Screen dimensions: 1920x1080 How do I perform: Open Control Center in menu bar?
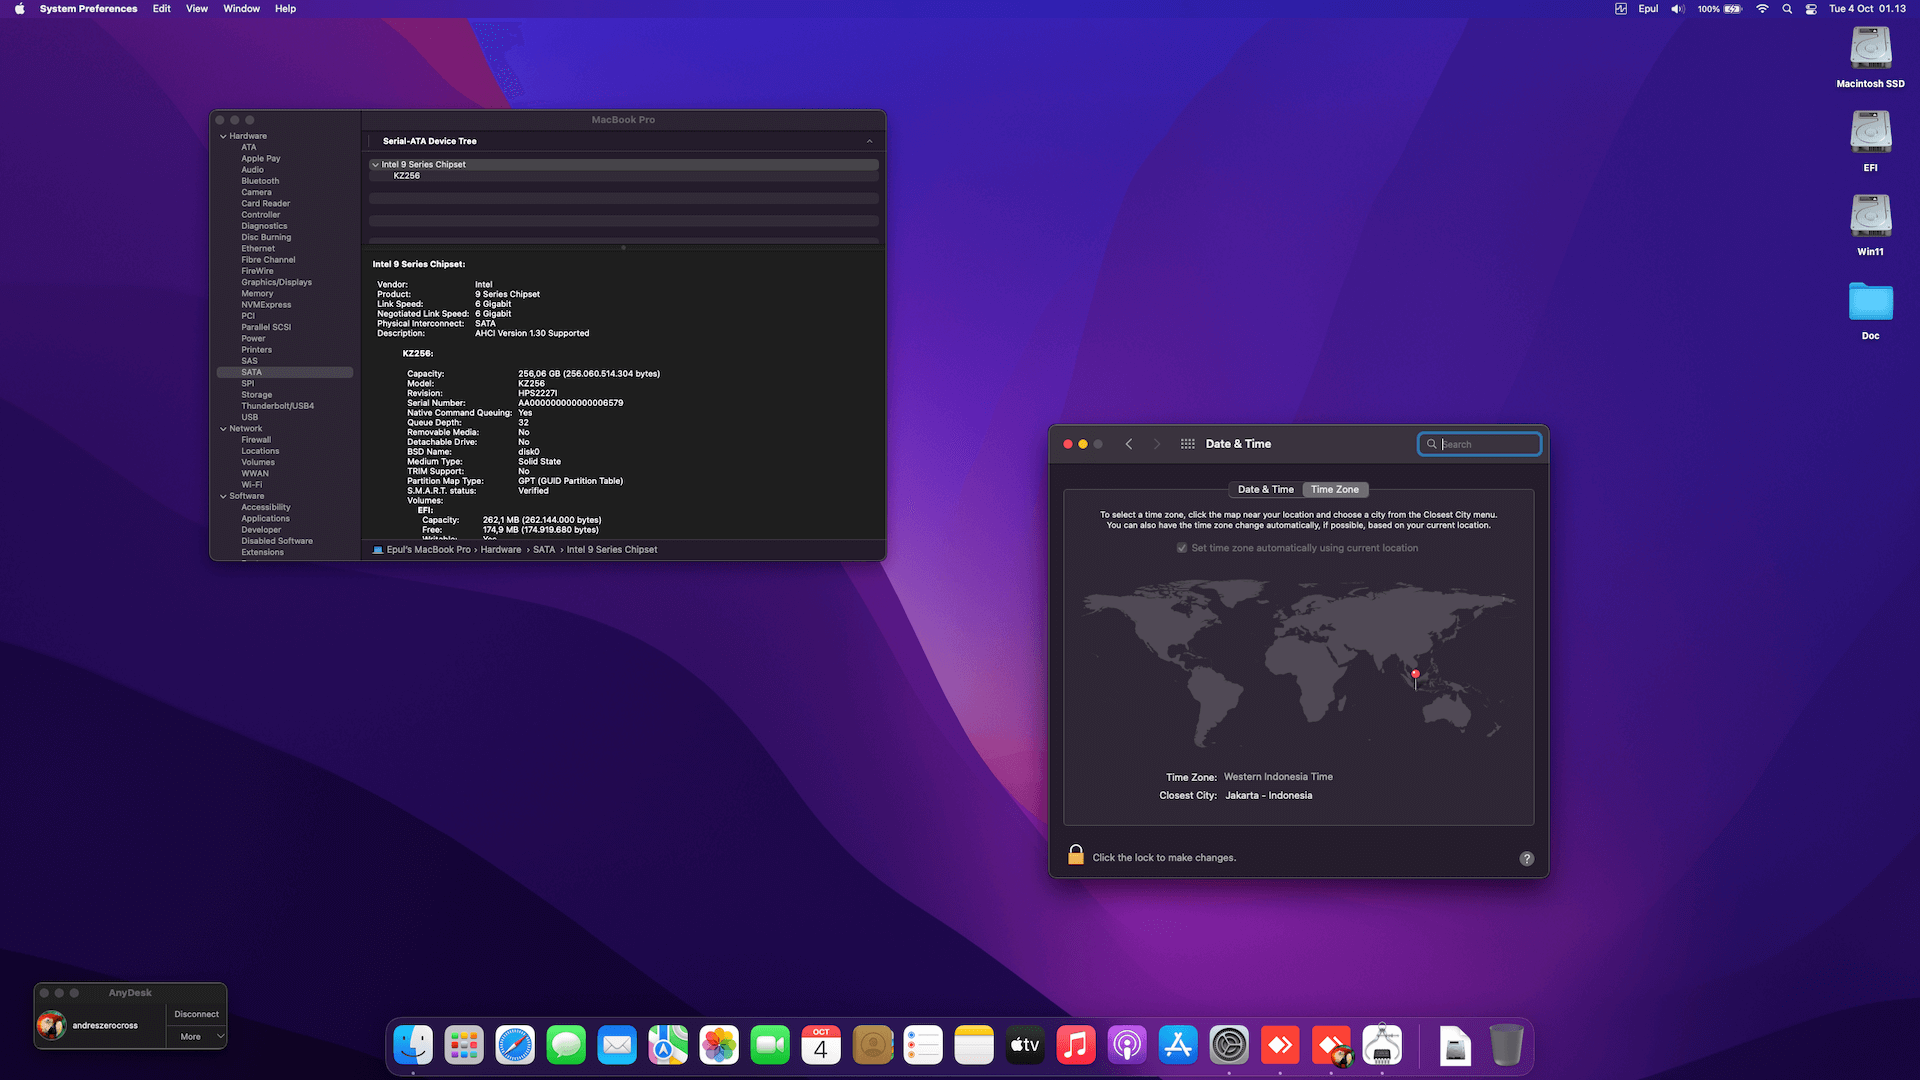[x=1811, y=9]
